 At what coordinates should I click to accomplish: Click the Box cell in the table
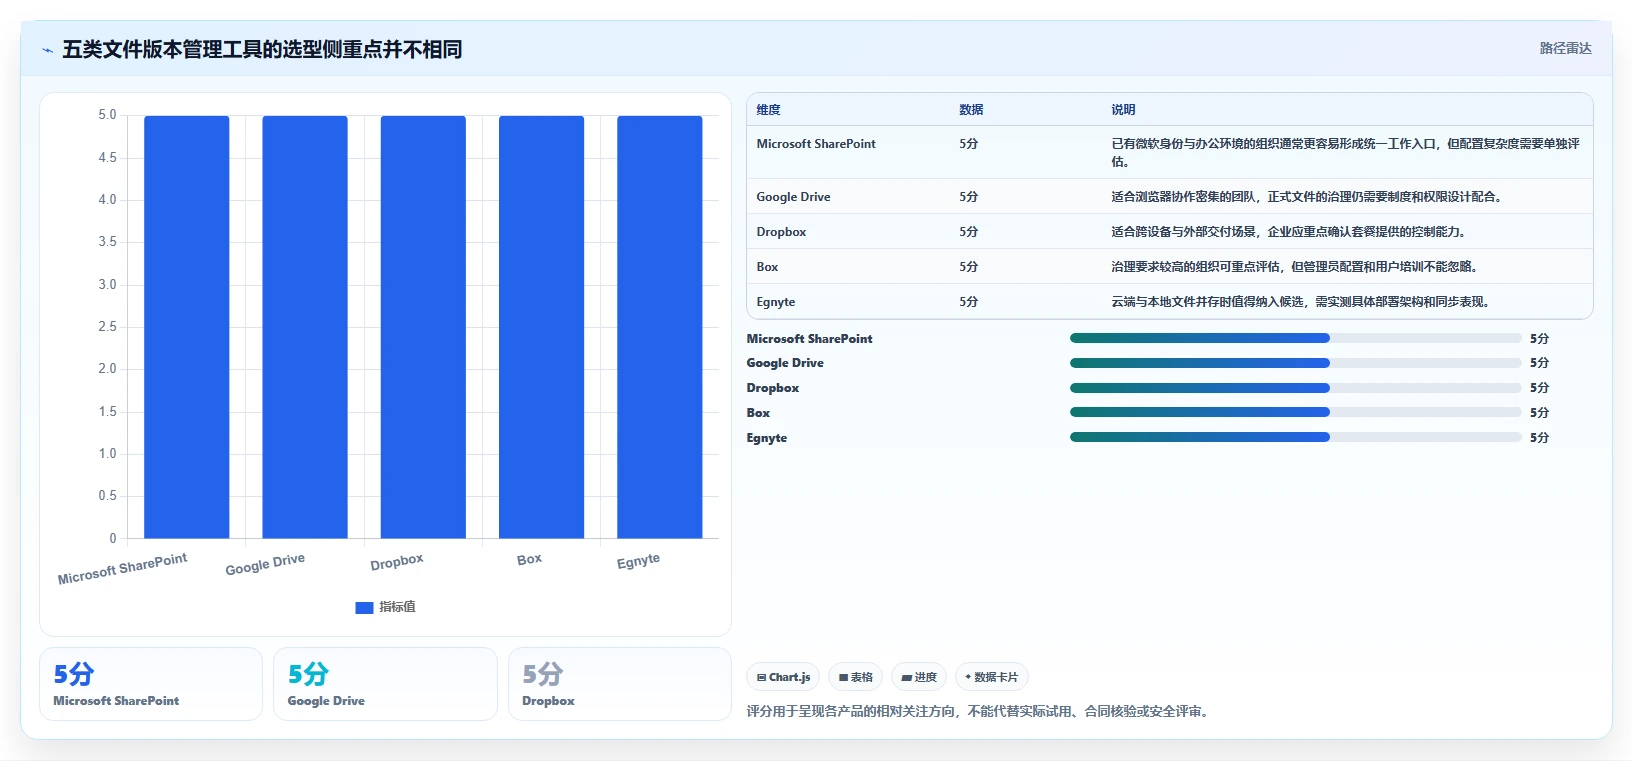tap(767, 267)
